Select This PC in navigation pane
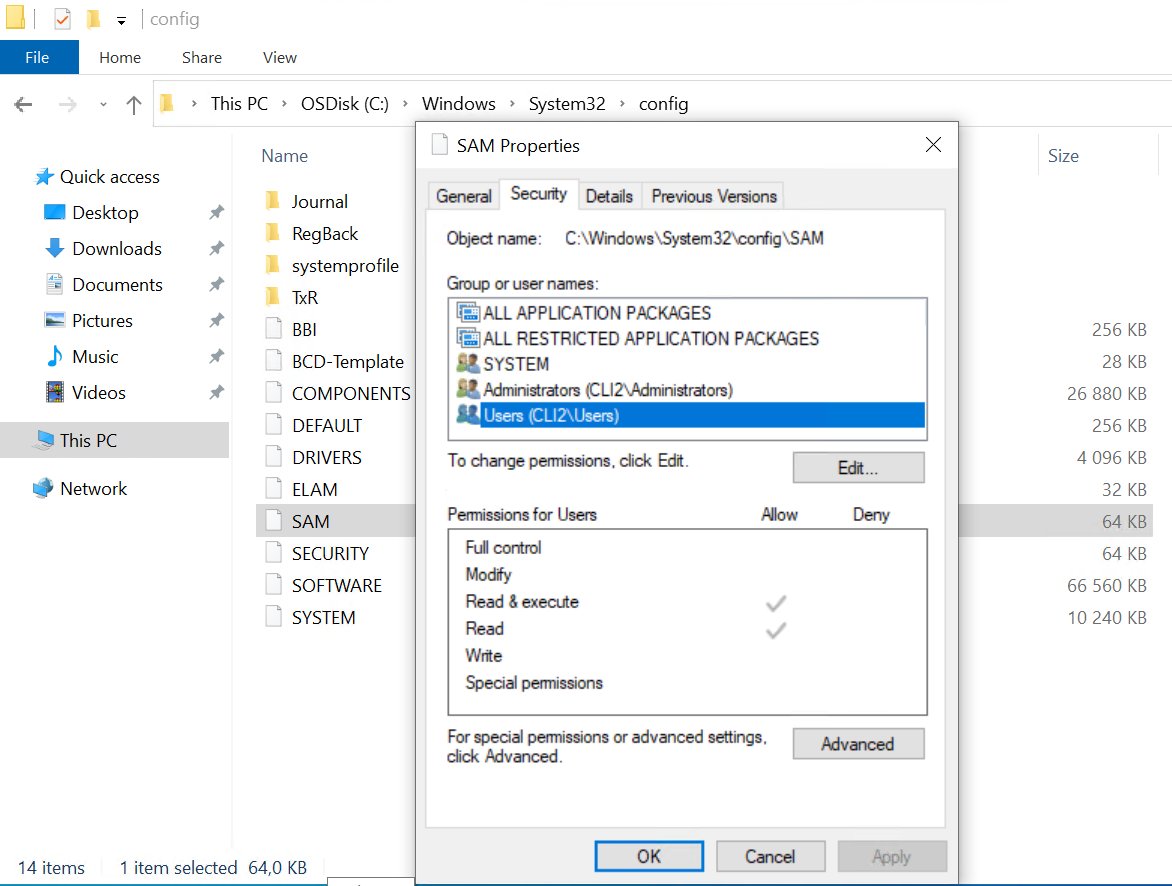This screenshot has height=886, width=1172. (x=114, y=440)
